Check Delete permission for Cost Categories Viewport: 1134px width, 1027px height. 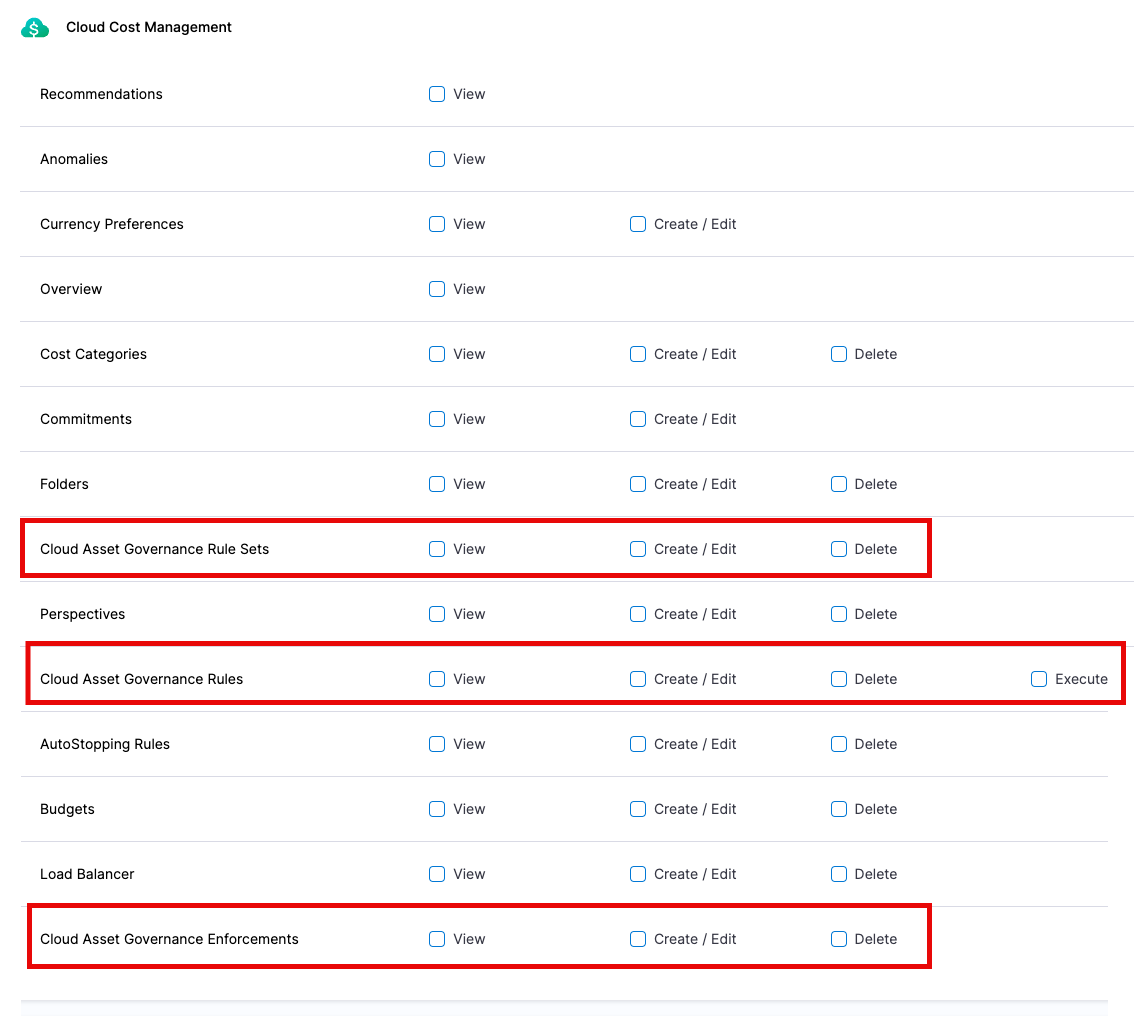(839, 354)
